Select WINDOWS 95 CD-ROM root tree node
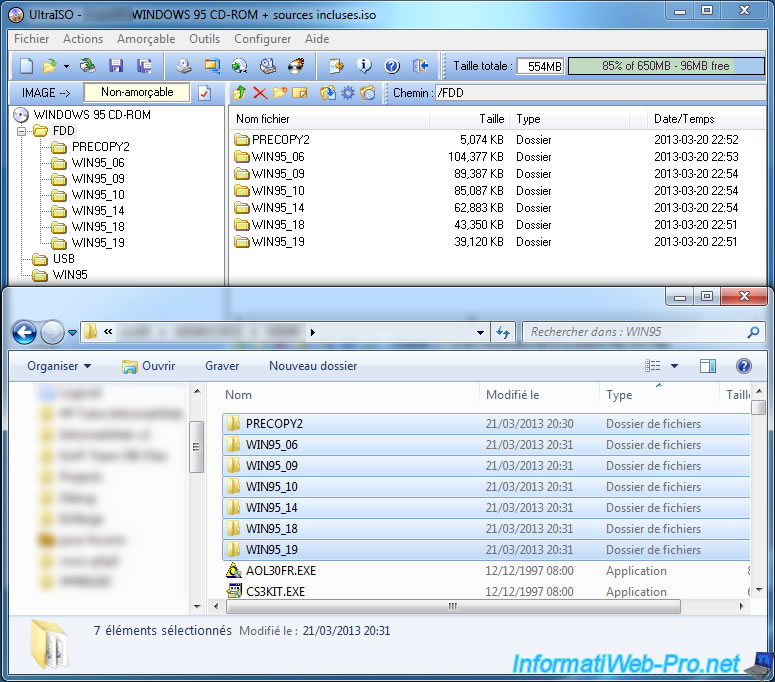This screenshot has height=682, width=775. coord(92,115)
